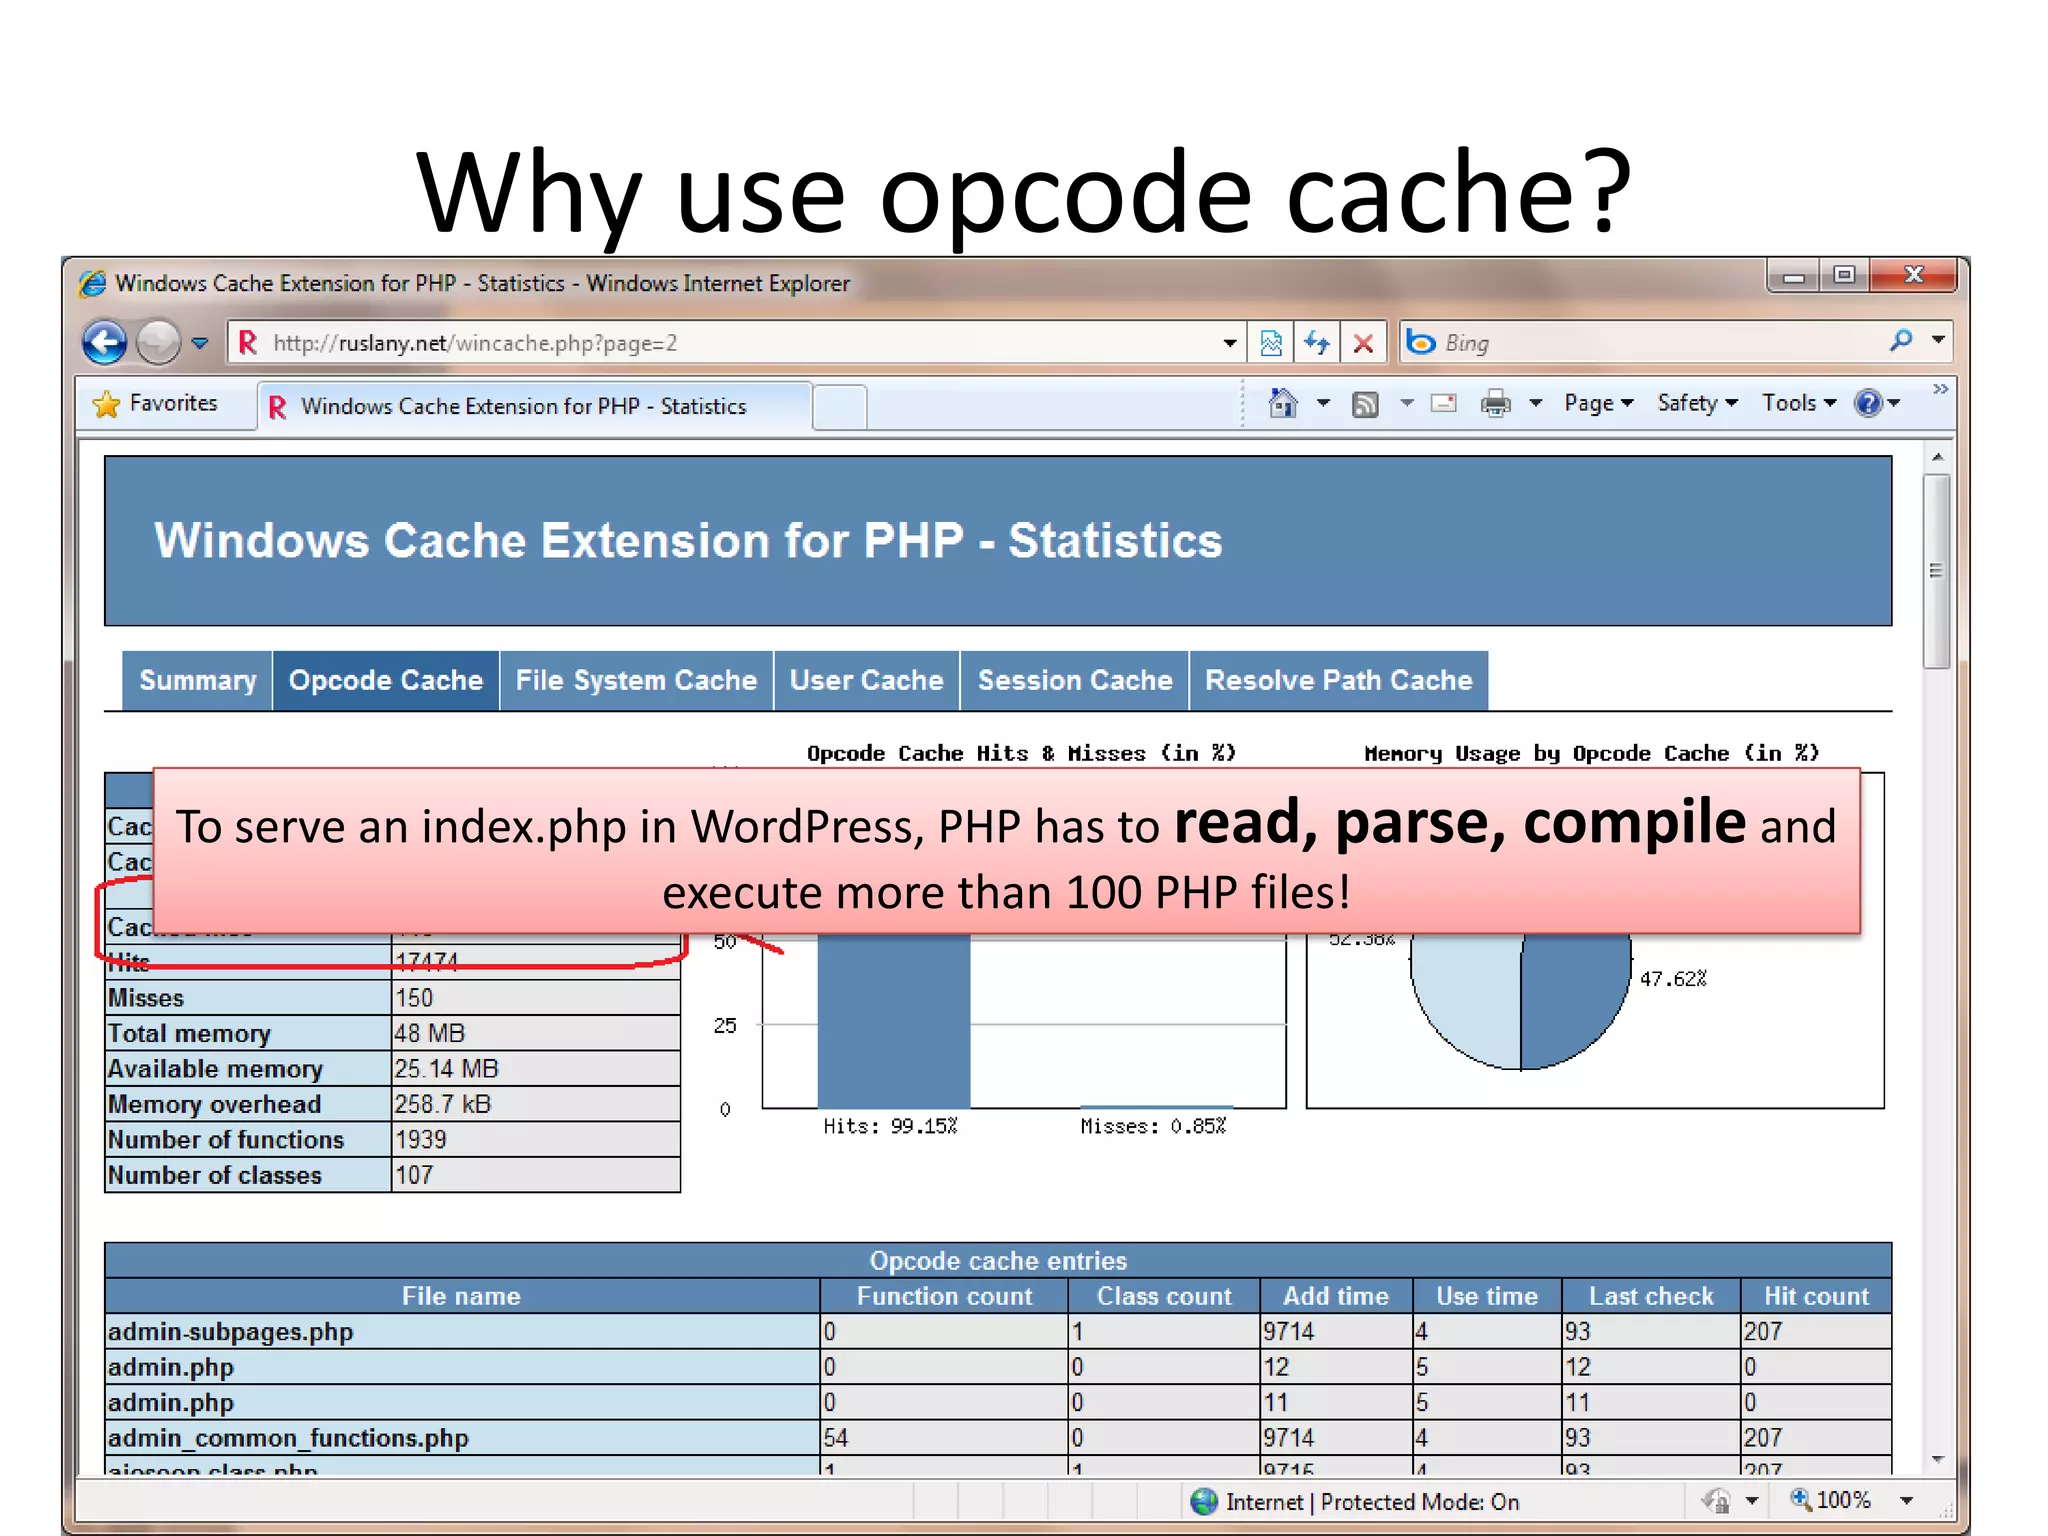Image resolution: width=2048 pixels, height=1536 pixels.
Task: Go back with the browser Back arrow
Action: [x=104, y=343]
